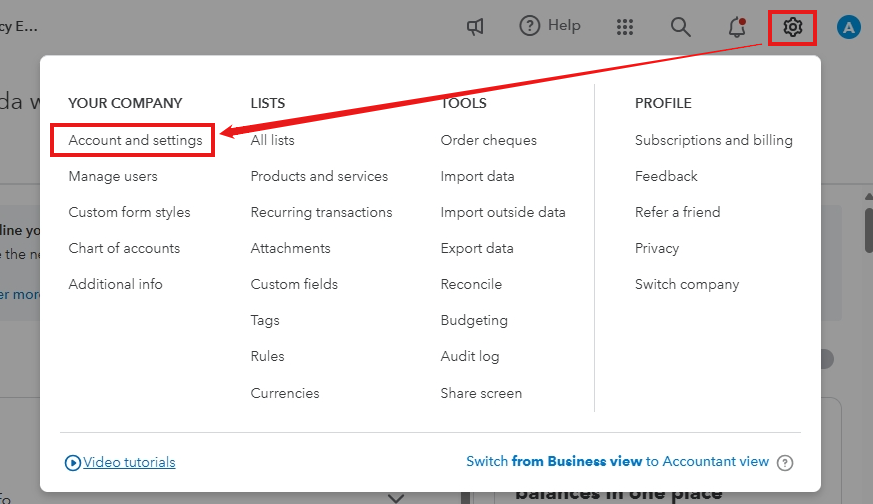
Task: Click the business view info icon
Action: pos(785,463)
